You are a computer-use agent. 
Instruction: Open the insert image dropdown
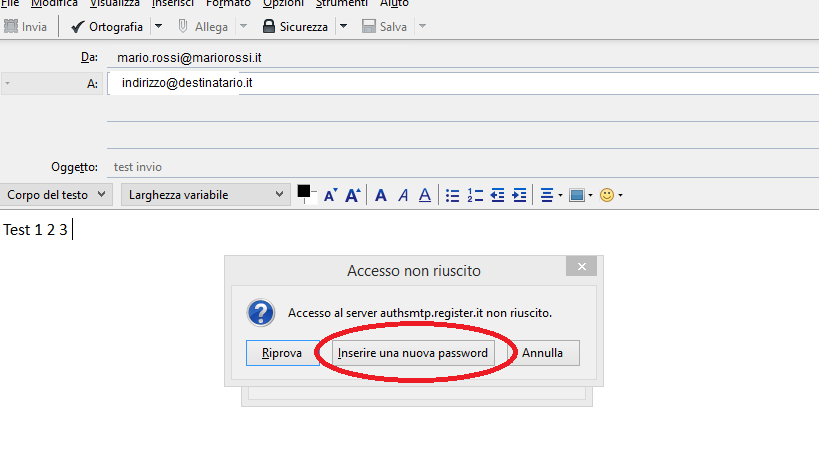581,195
